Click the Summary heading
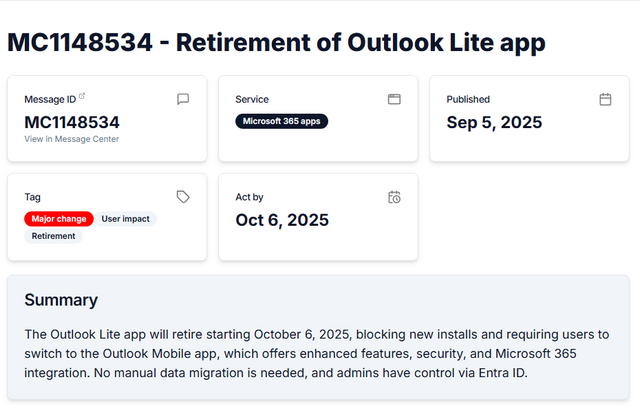640x411 pixels. tap(61, 300)
